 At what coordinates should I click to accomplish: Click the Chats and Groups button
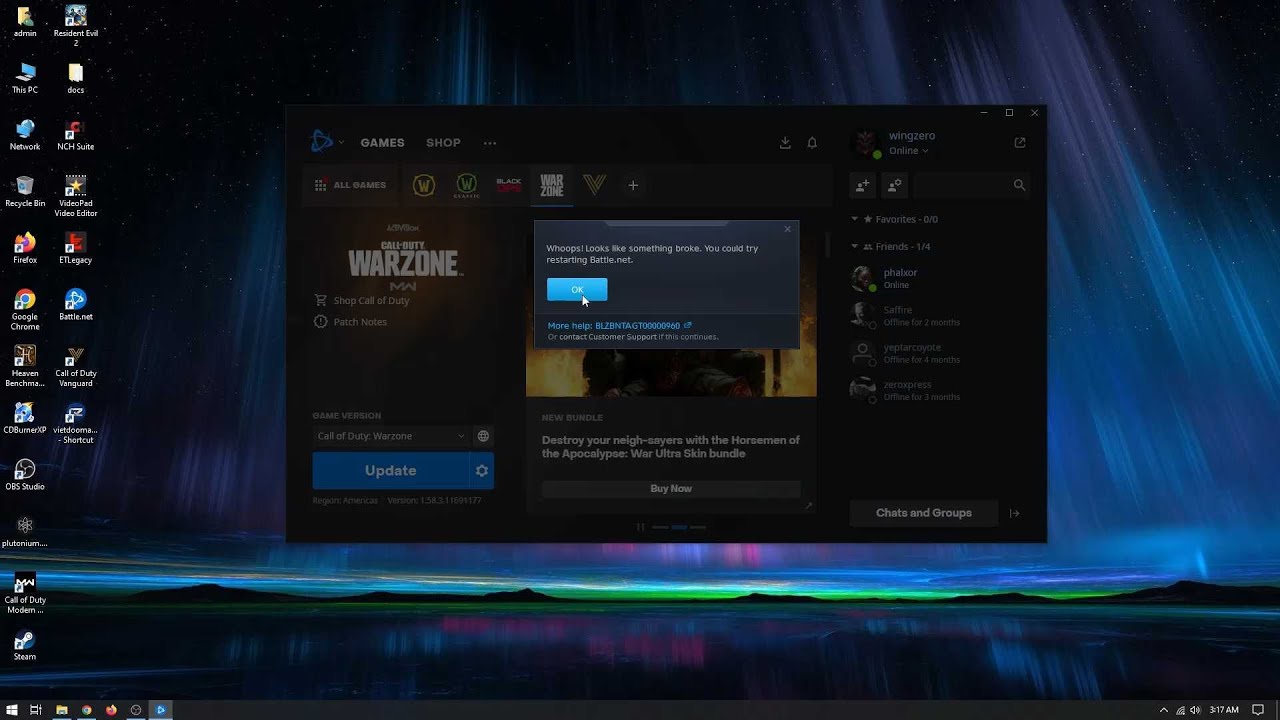[924, 513]
